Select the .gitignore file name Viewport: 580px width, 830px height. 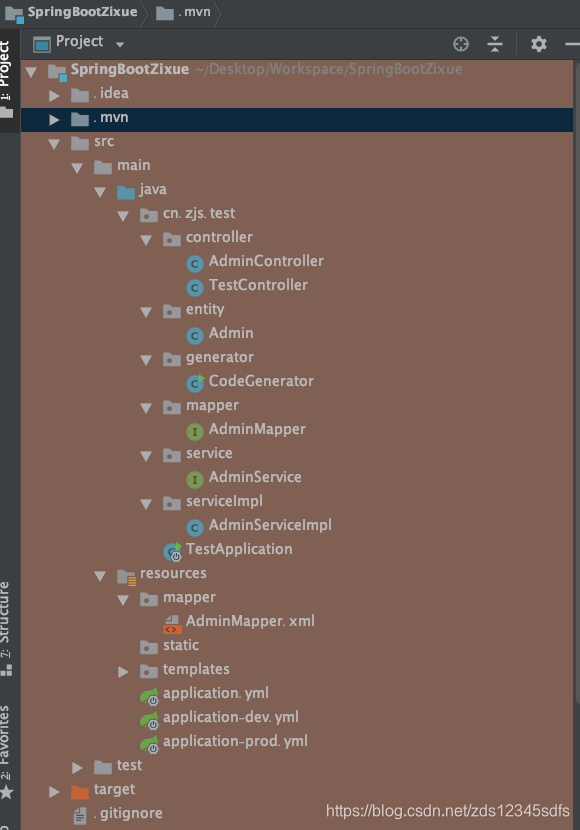tap(128, 813)
